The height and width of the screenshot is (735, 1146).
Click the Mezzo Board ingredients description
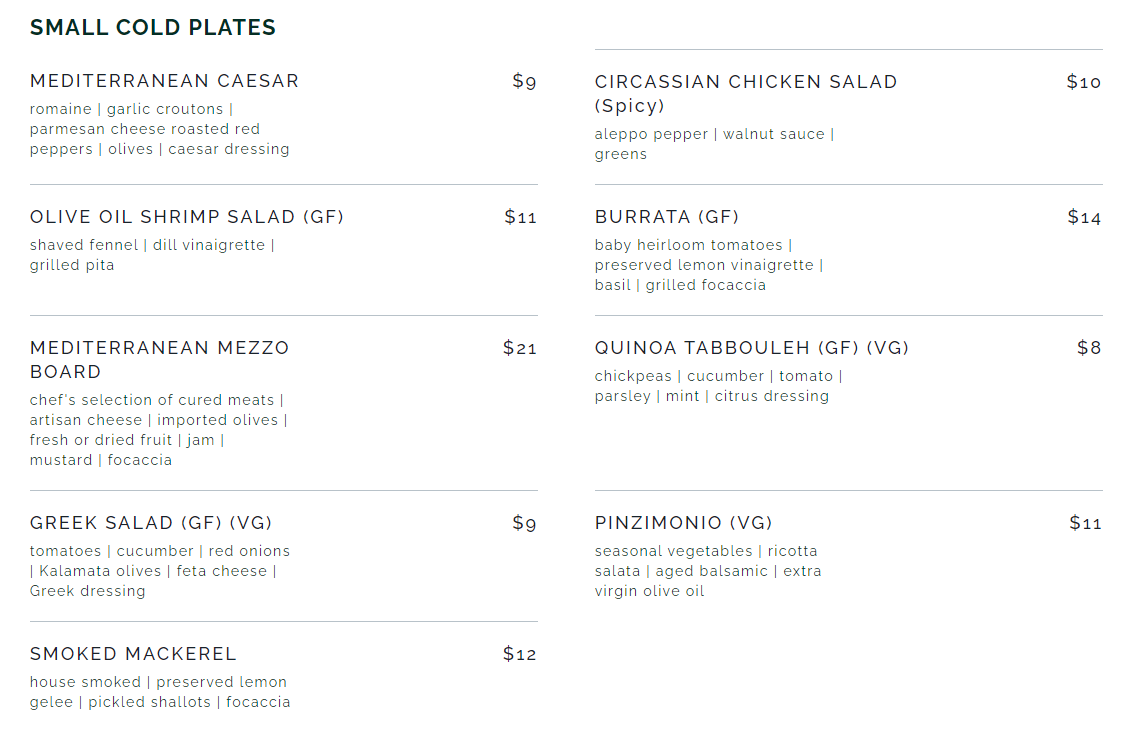pos(158,430)
